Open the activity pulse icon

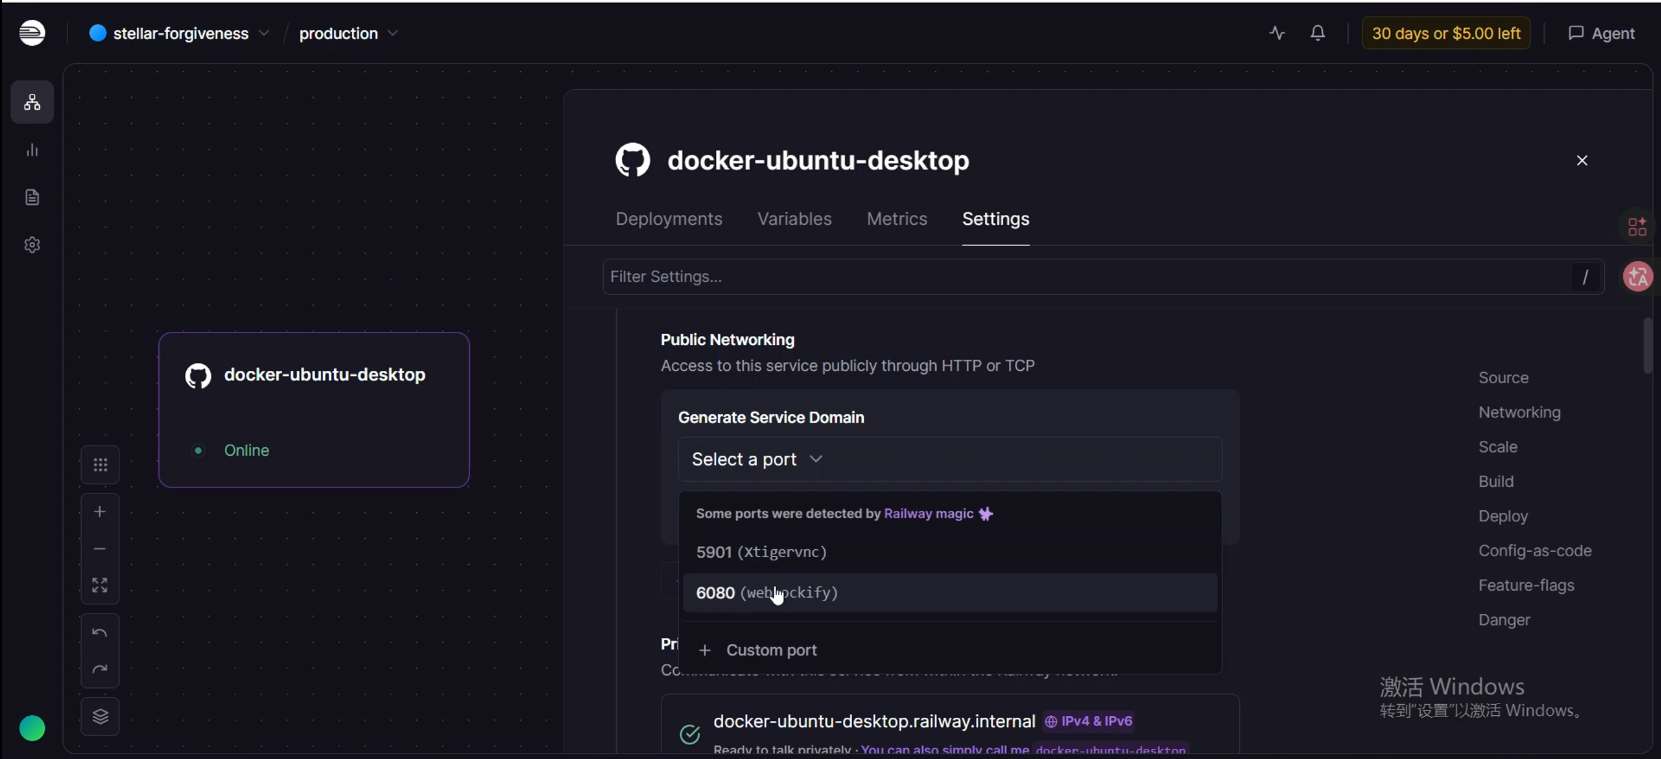[1277, 33]
